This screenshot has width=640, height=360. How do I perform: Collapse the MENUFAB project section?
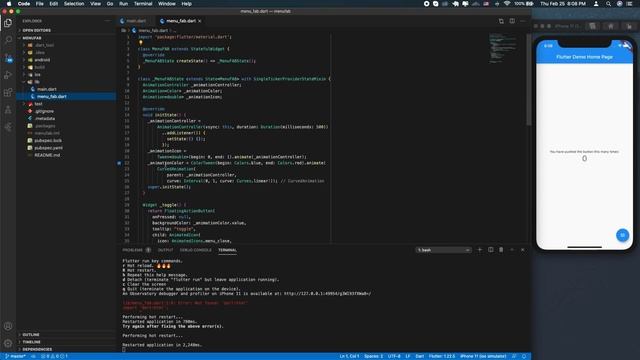32,38
